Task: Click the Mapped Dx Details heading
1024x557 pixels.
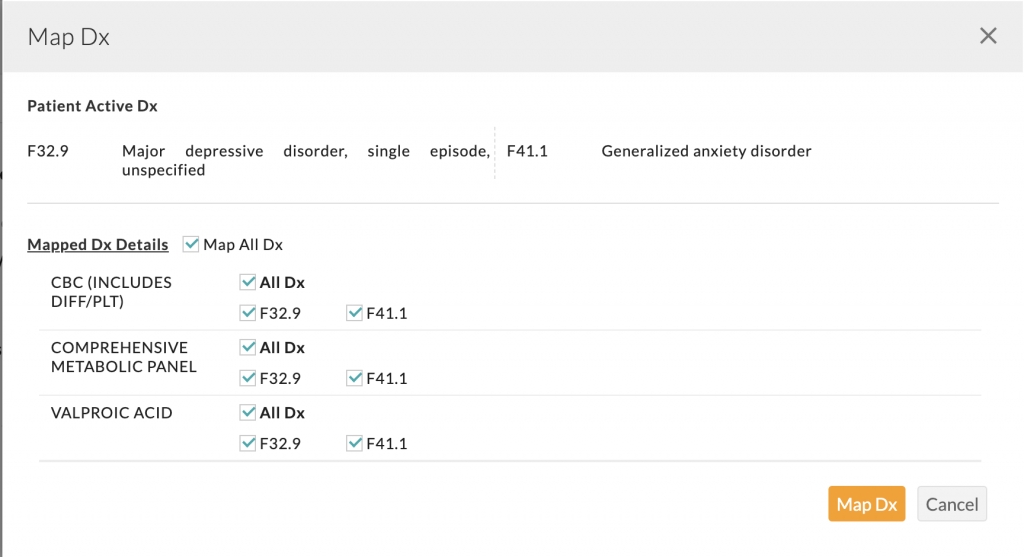Action: click(98, 245)
